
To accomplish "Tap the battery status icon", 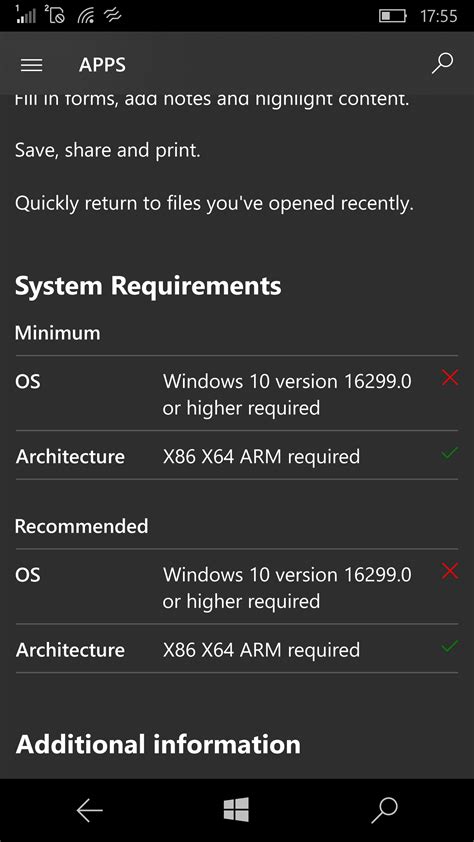I will click(x=393, y=16).
